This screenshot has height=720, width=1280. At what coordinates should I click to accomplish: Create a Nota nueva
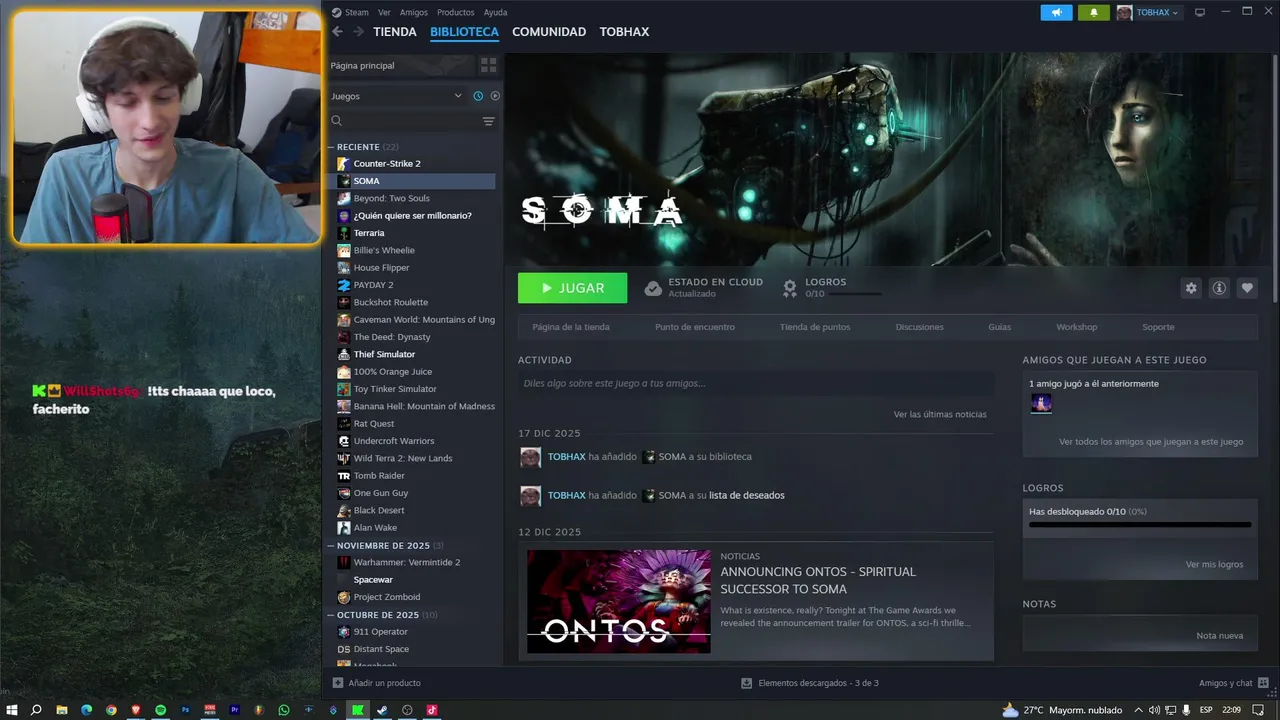[1220, 635]
